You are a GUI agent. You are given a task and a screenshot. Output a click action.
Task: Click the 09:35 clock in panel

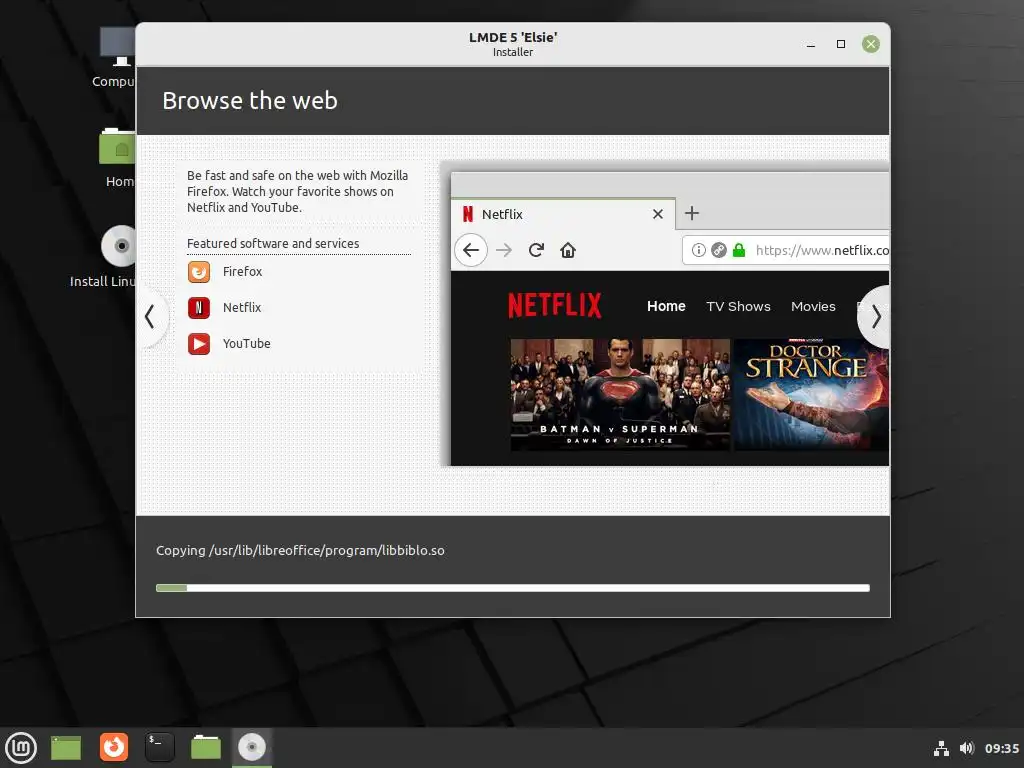pos(1002,748)
